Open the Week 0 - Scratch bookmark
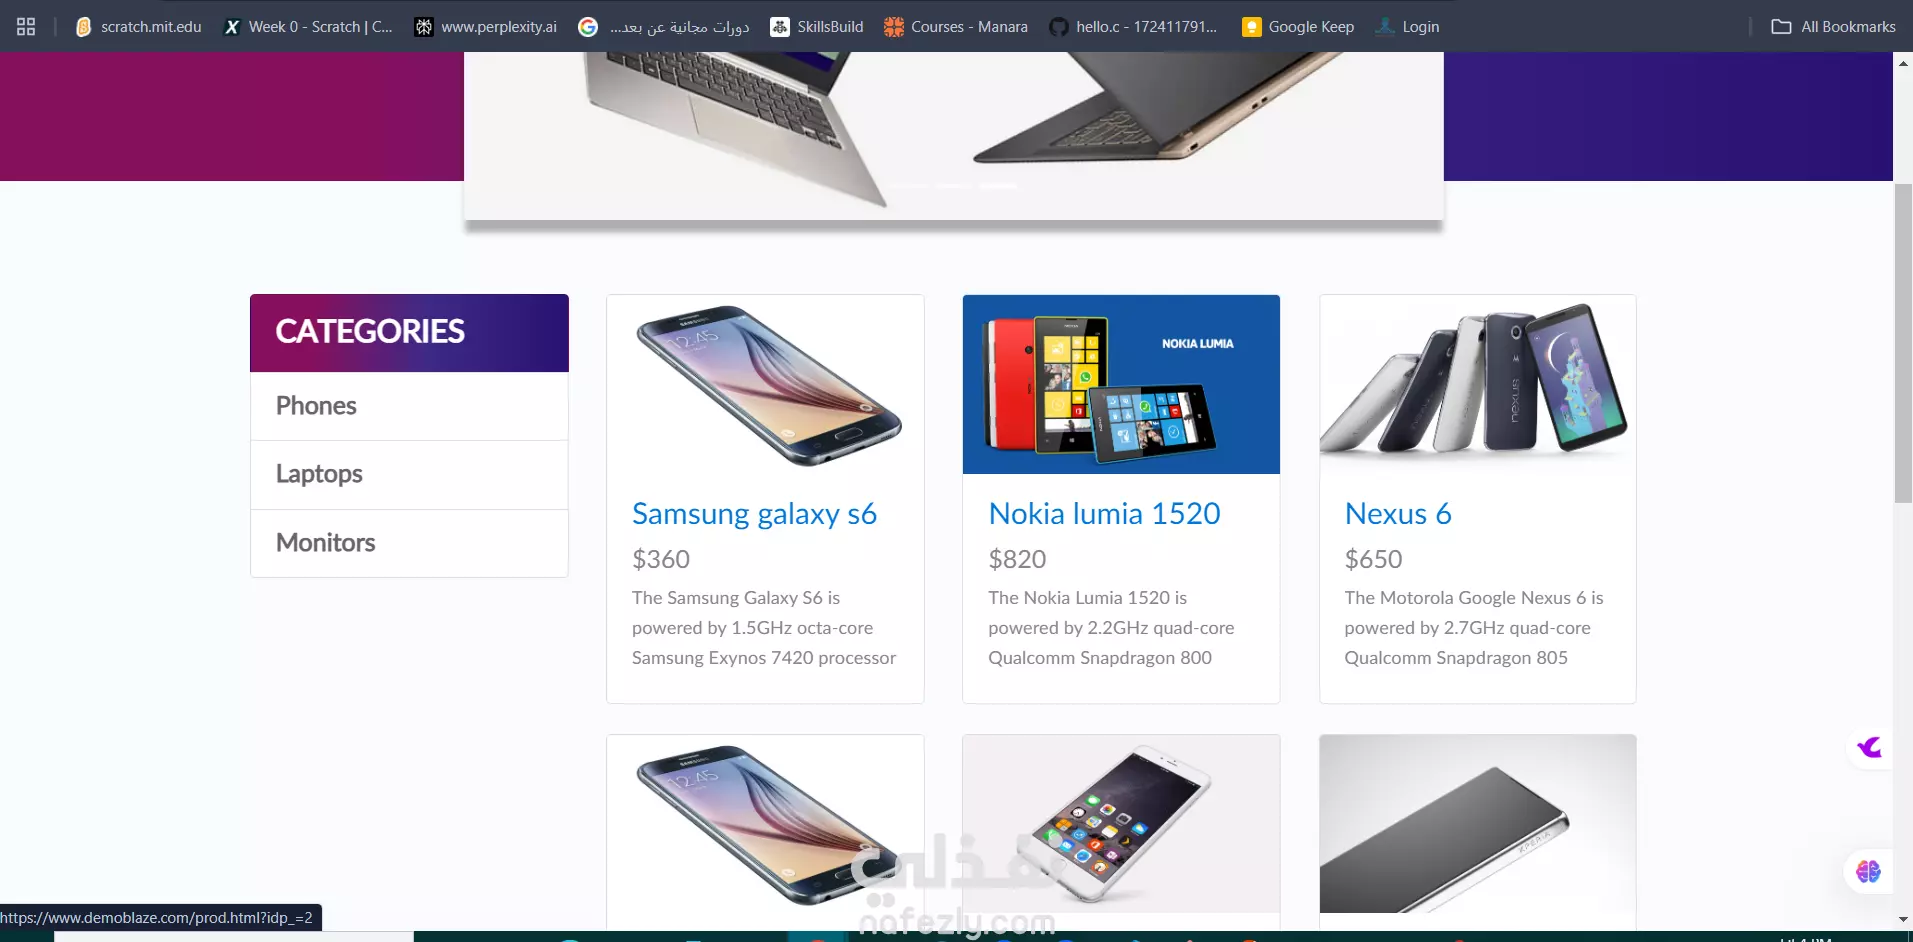This screenshot has width=1913, height=942. click(308, 27)
